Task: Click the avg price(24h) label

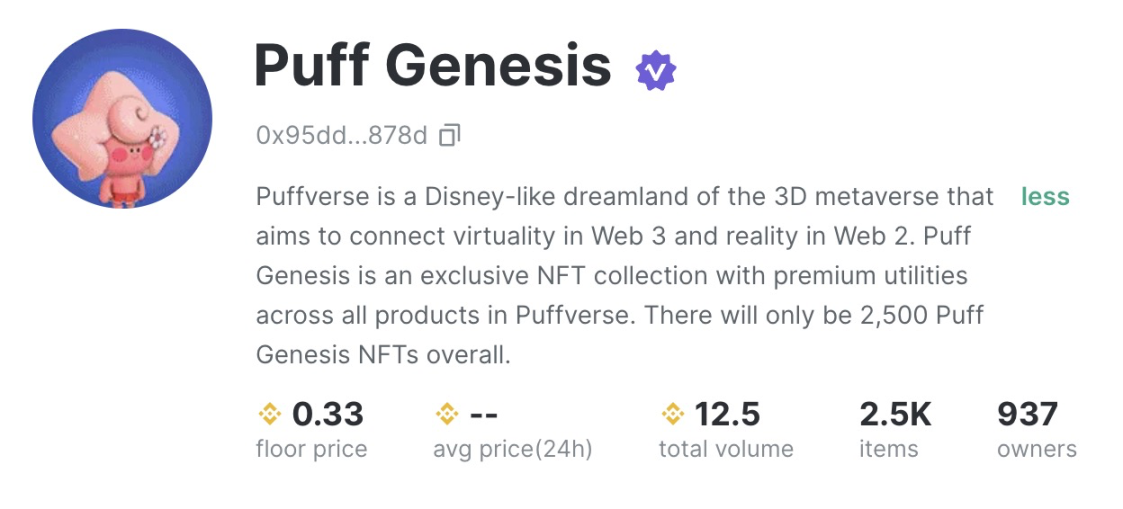Action: click(x=512, y=449)
